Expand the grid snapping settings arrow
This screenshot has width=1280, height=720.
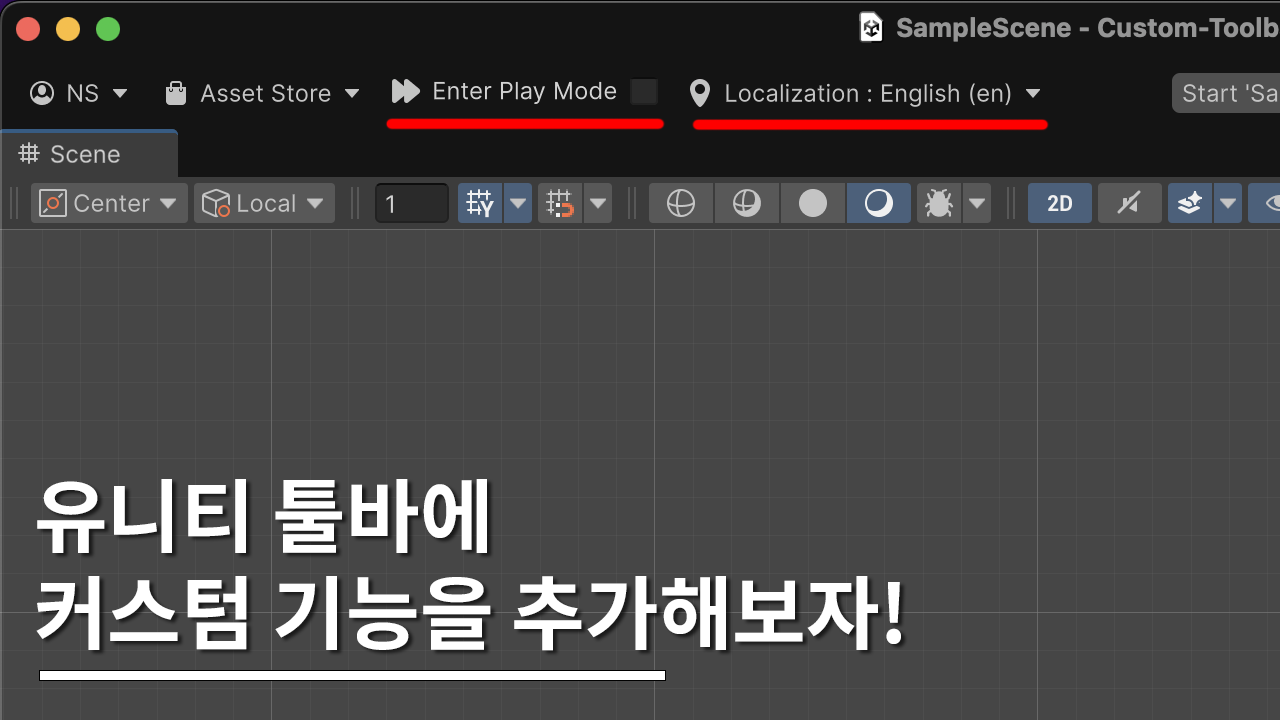(x=598, y=203)
